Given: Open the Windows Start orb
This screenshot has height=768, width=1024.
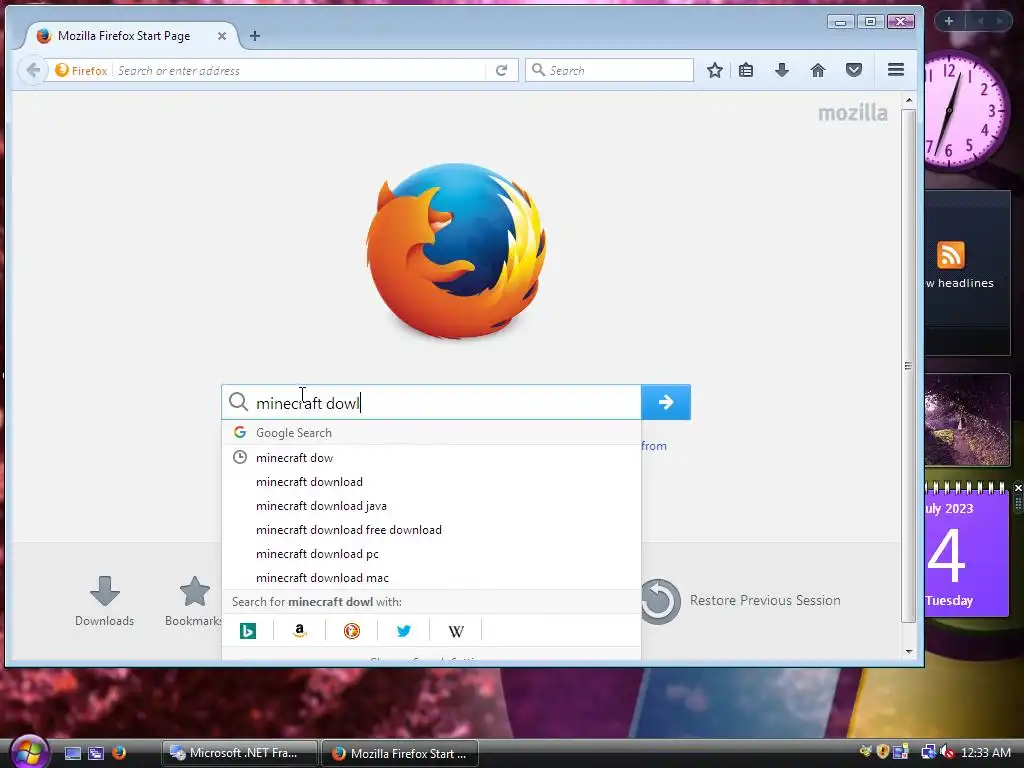Looking at the screenshot, I should pyautogui.click(x=29, y=752).
